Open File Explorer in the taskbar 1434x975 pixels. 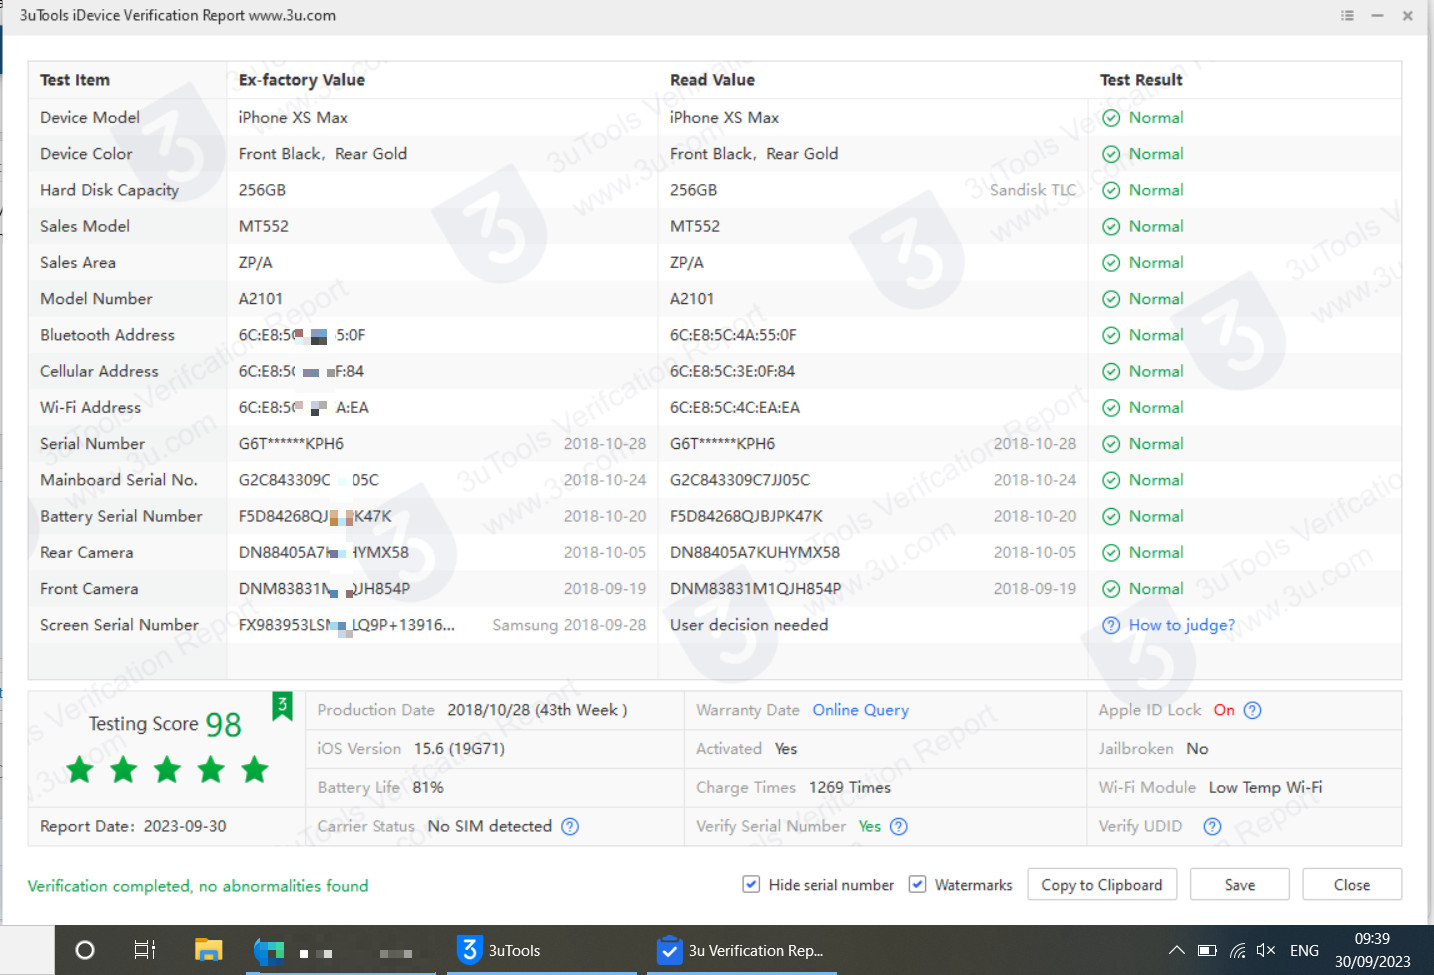click(x=208, y=950)
